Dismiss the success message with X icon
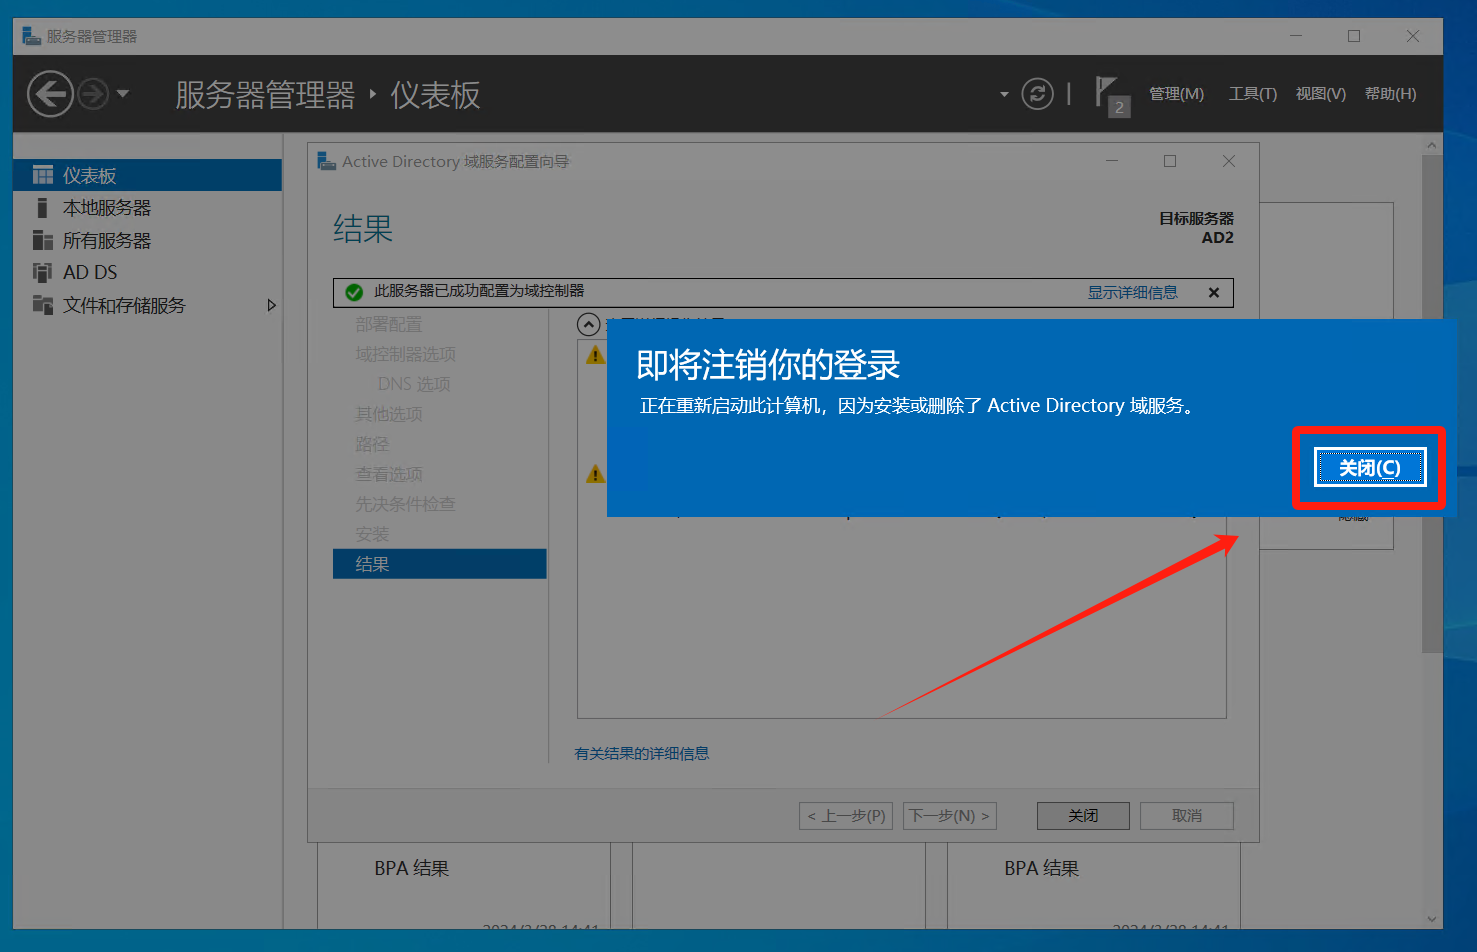 tap(1214, 293)
